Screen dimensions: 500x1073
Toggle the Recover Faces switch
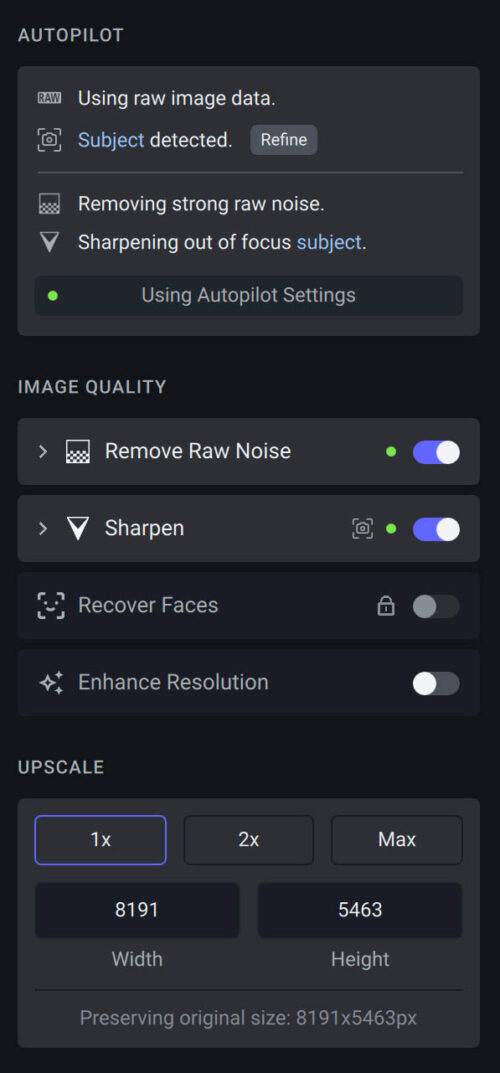tap(436, 606)
